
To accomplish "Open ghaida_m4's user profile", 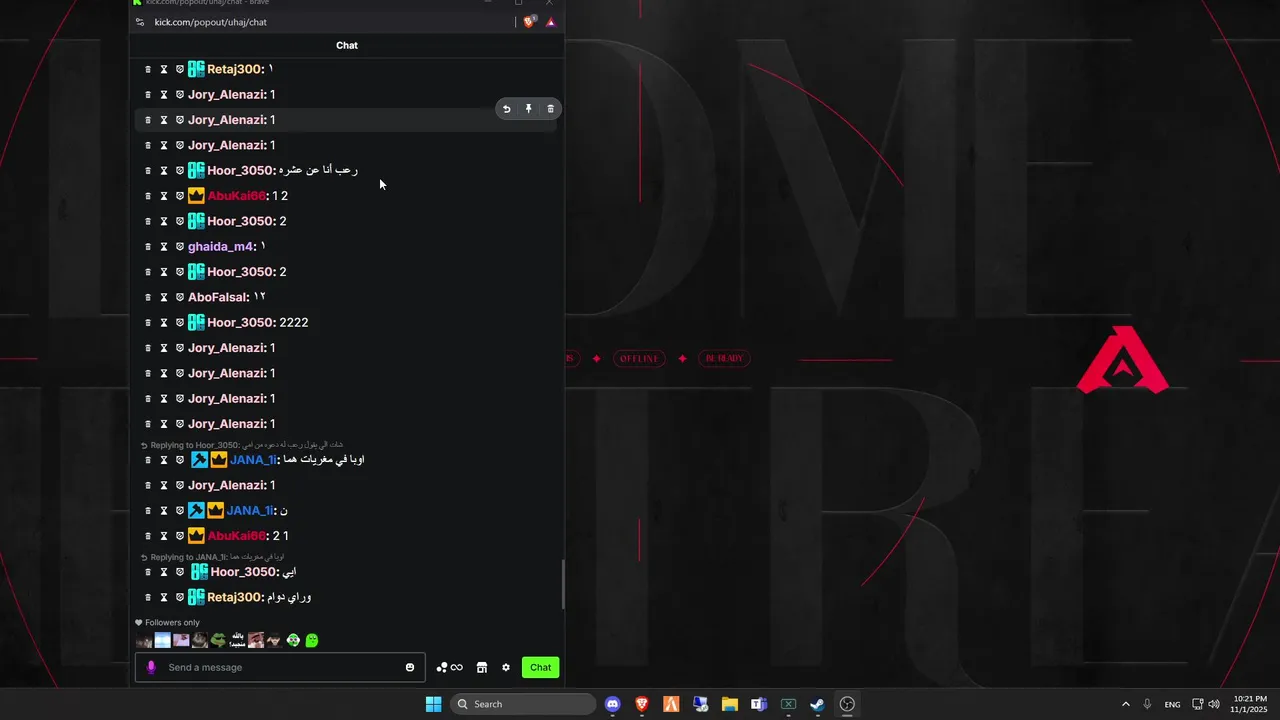I will point(221,247).
